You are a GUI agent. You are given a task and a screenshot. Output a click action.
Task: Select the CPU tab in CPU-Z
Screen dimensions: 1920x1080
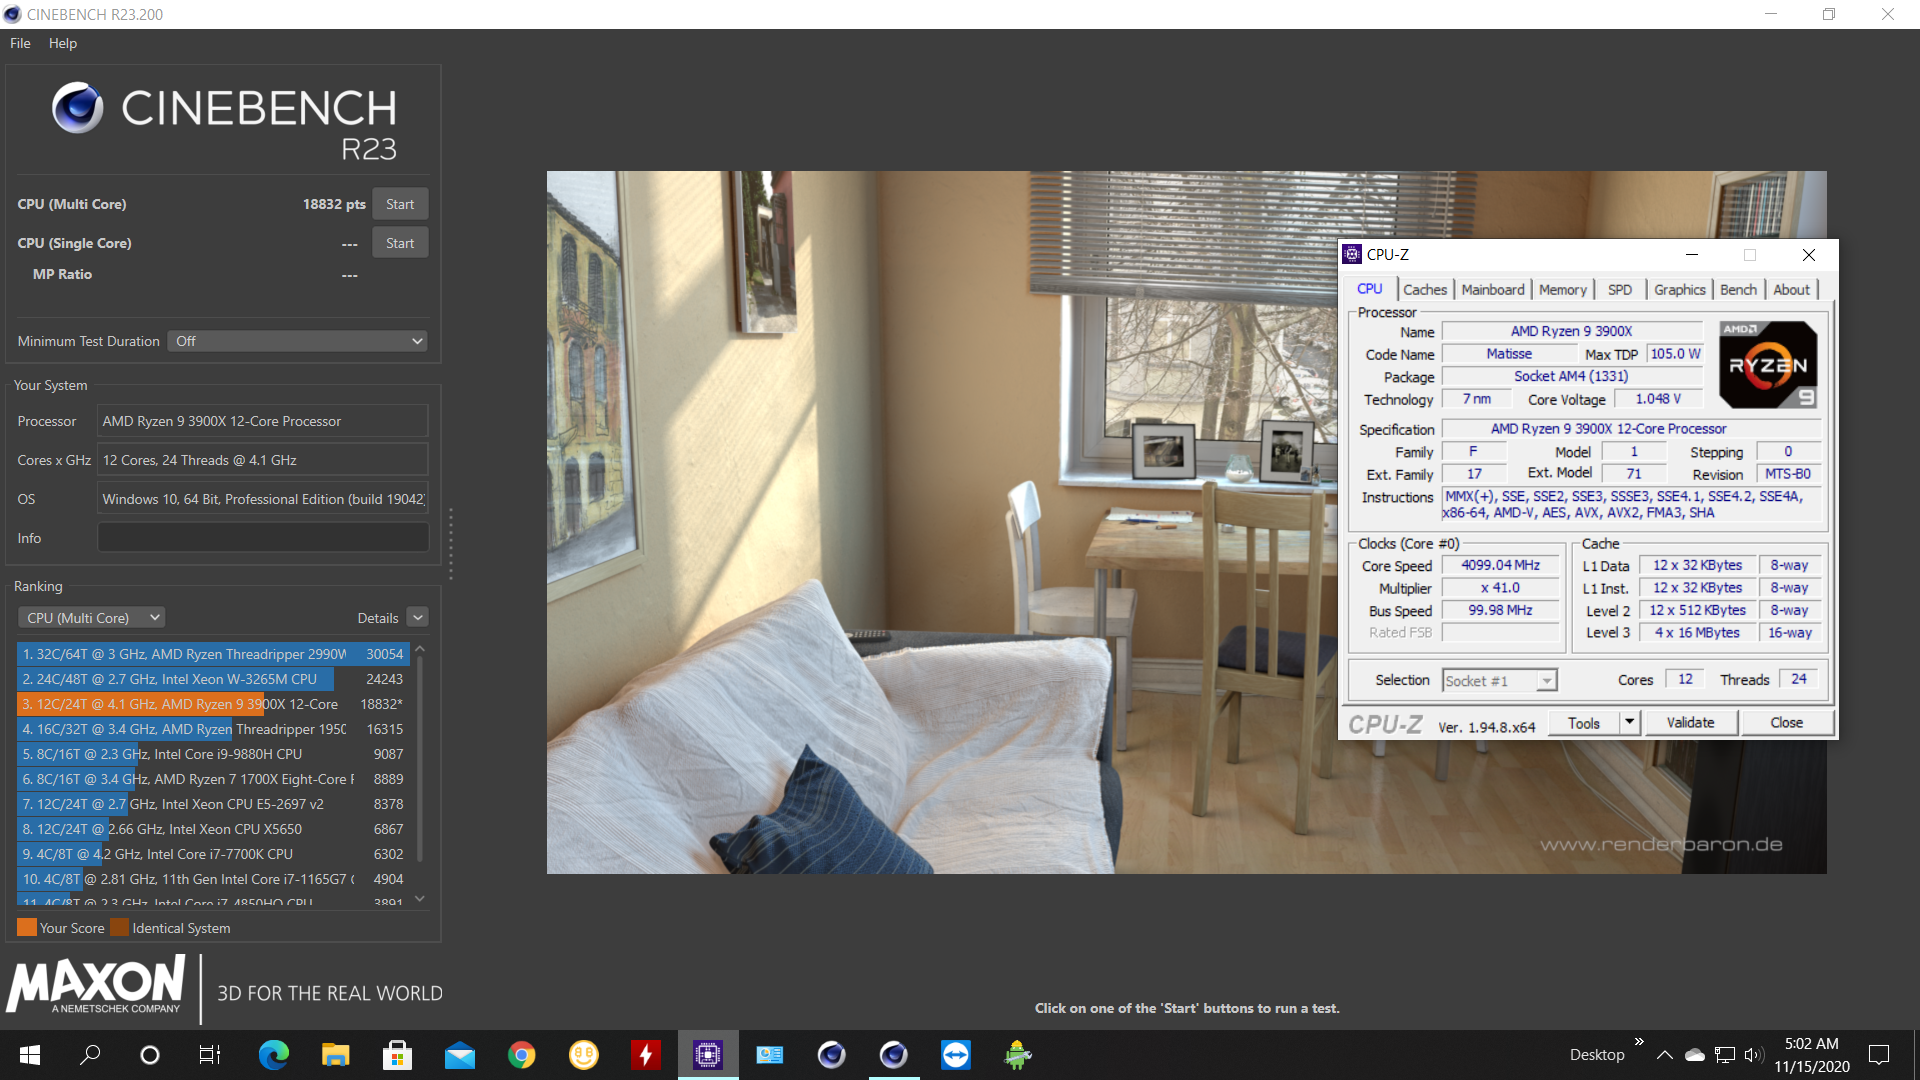click(1371, 289)
